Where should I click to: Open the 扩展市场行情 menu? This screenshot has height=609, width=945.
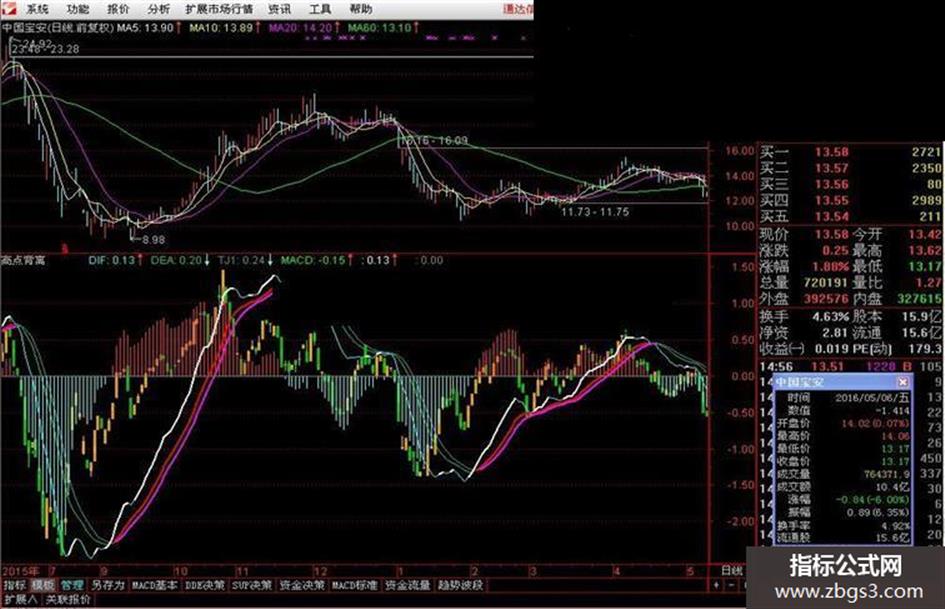click(x=219, y=9)
